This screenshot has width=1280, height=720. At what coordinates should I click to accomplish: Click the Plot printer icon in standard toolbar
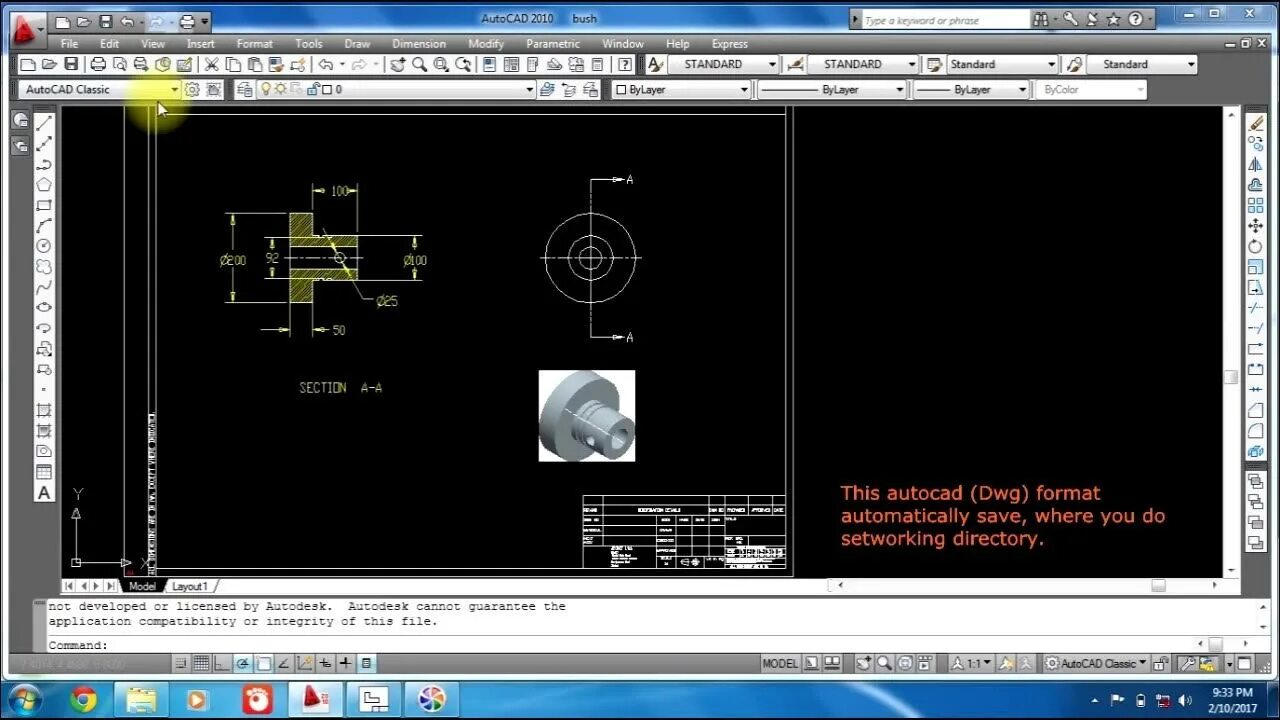point(98,64)
